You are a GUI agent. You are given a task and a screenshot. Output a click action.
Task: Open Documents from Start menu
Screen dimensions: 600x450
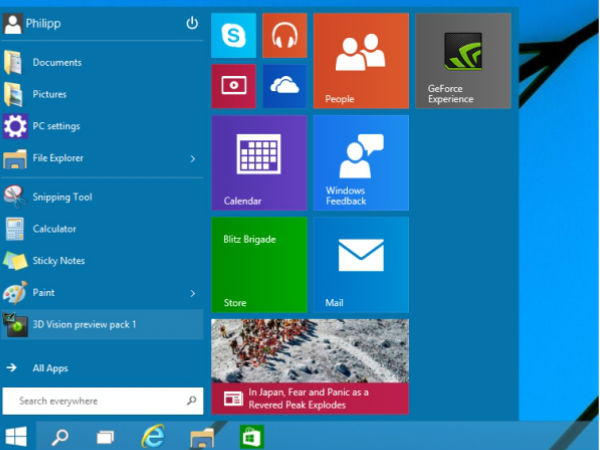coord(56,62)
